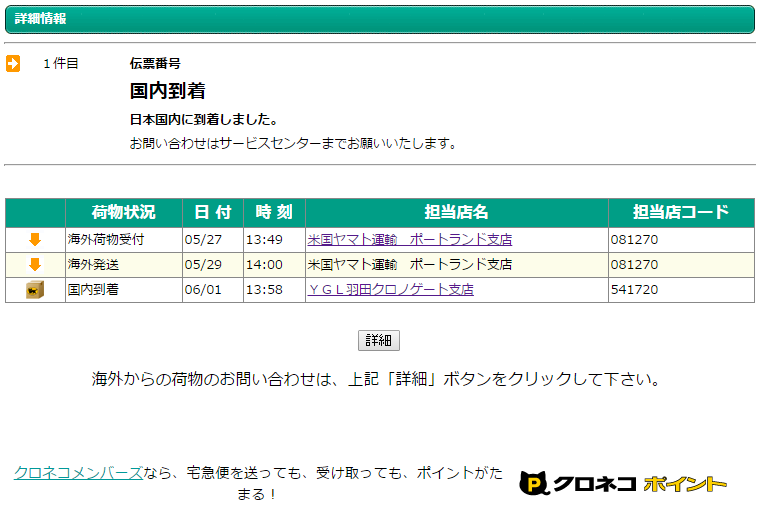This screenshot has height=507, width=758.
Task: Select the 担当店名 column header
Action: pyautogui.click(x=456, y=212)
